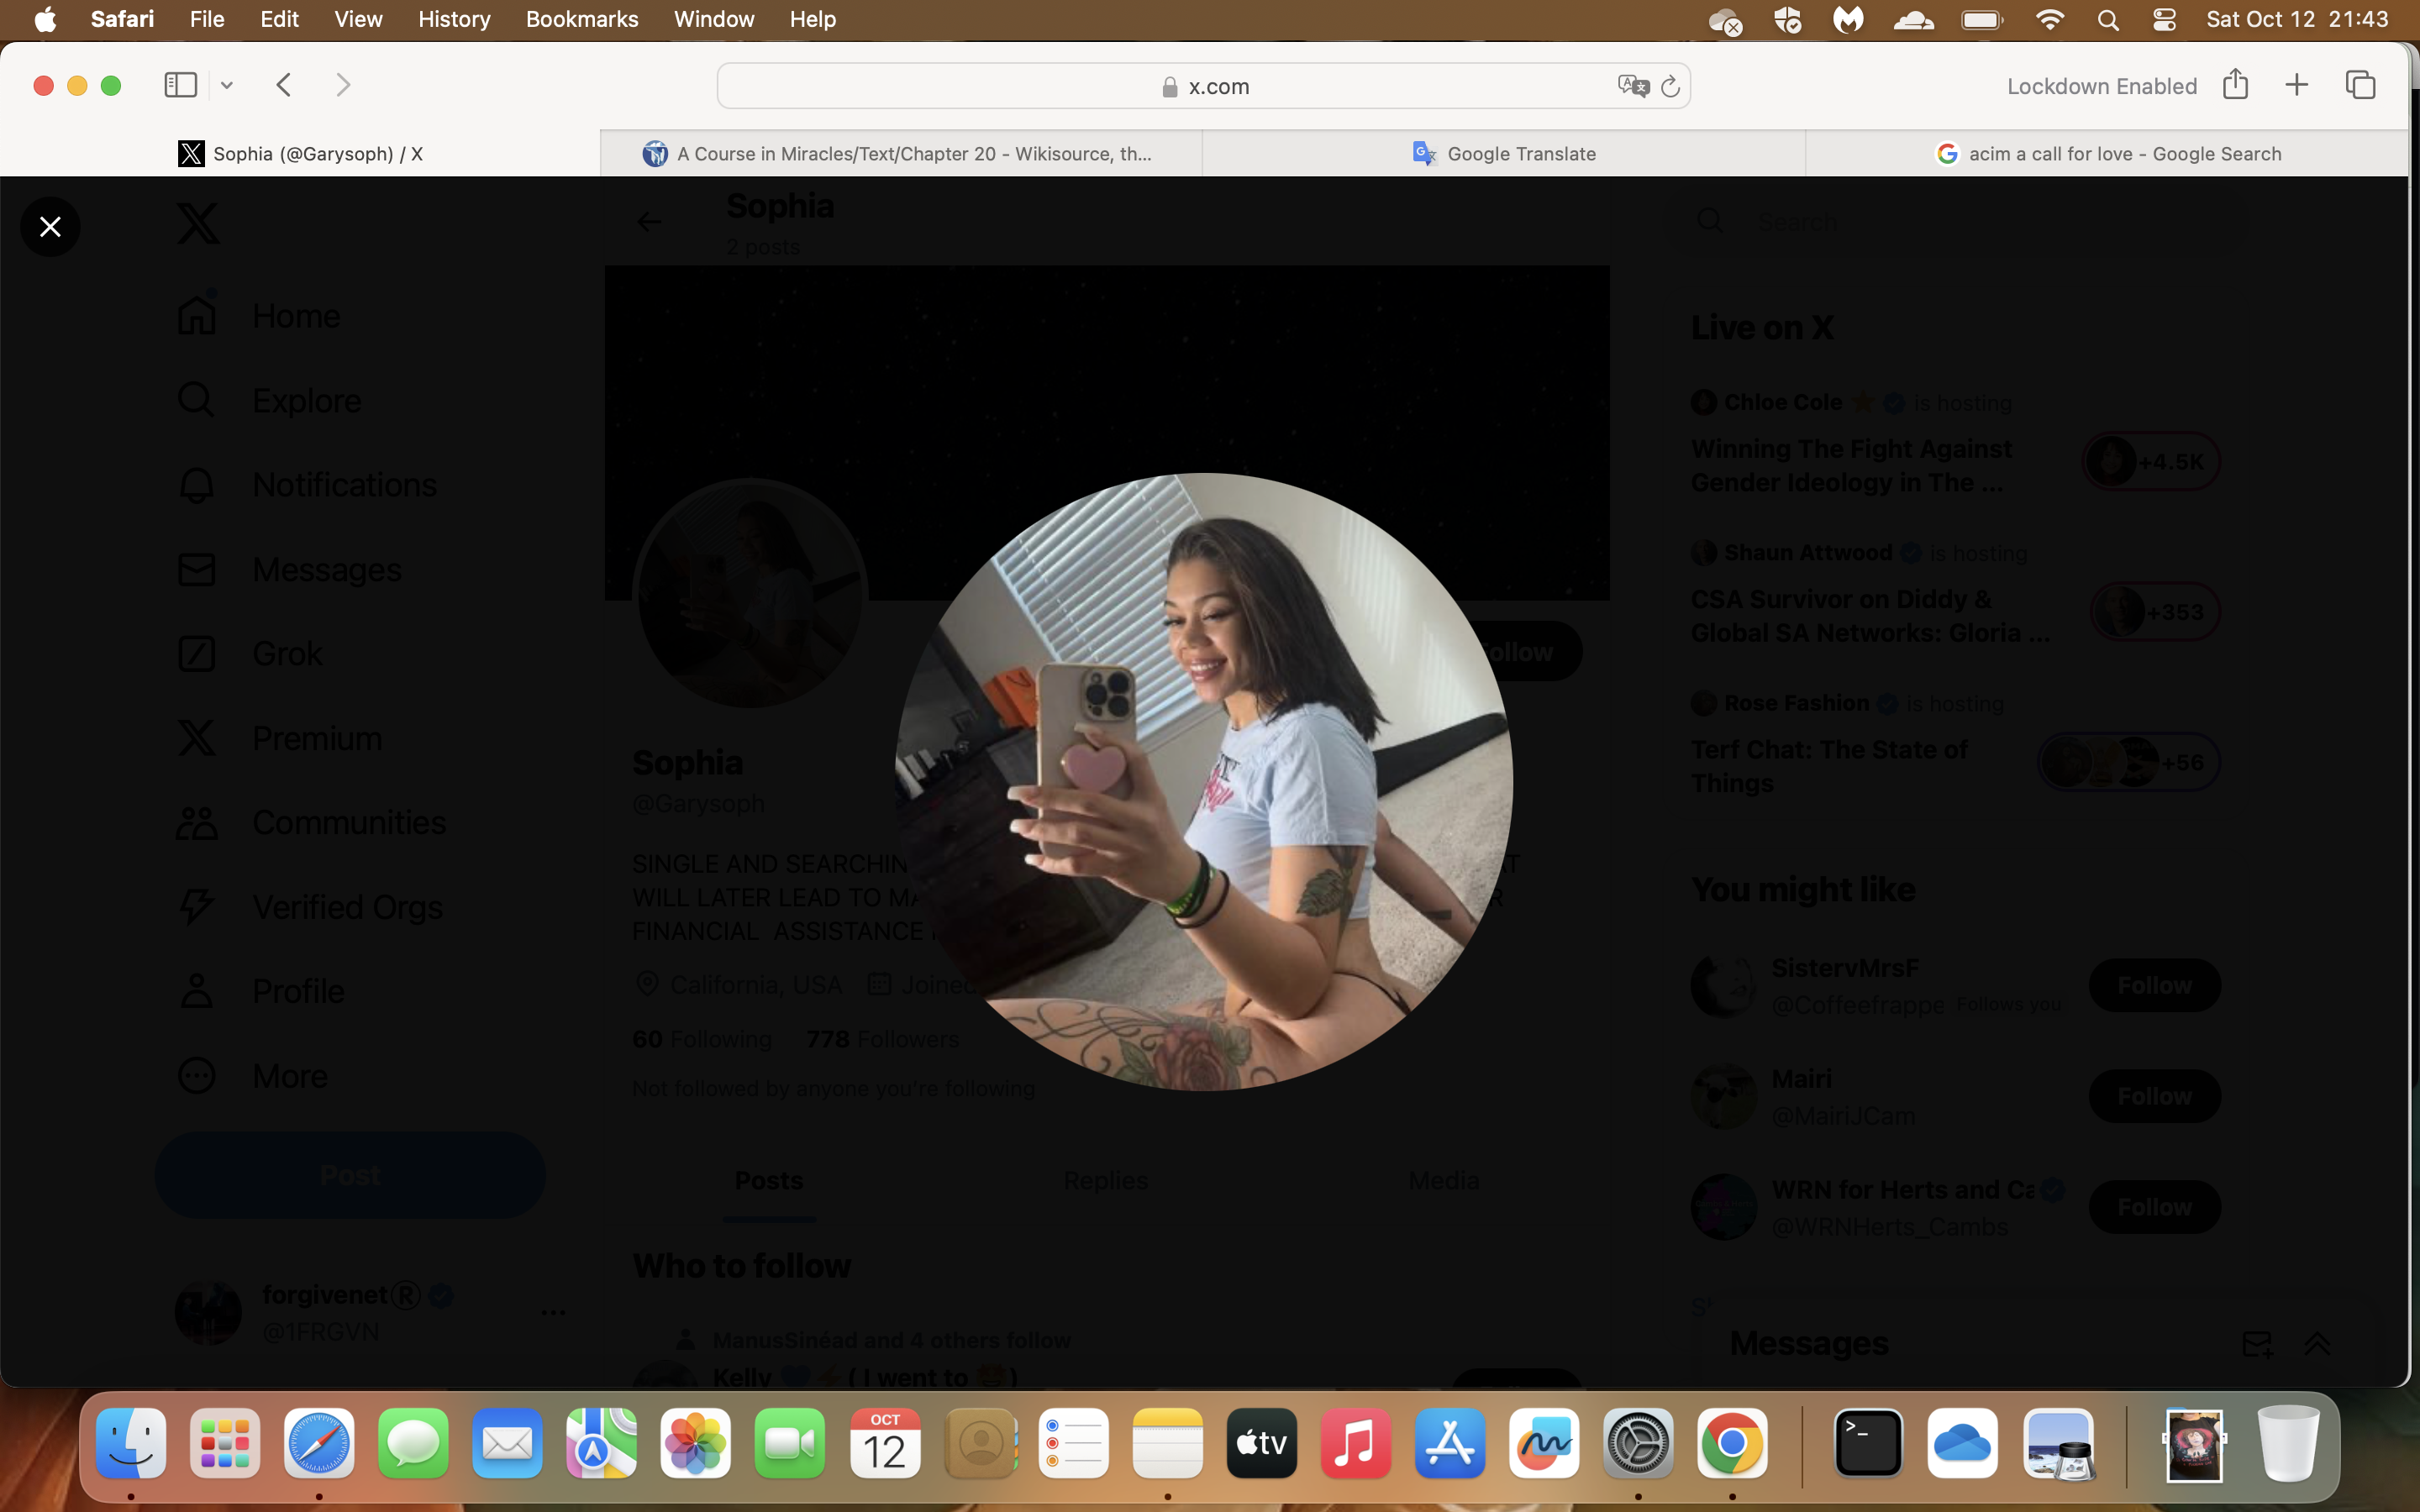
Task: Select the Replies tab on the profile
Action: tap(1106, 1181)
